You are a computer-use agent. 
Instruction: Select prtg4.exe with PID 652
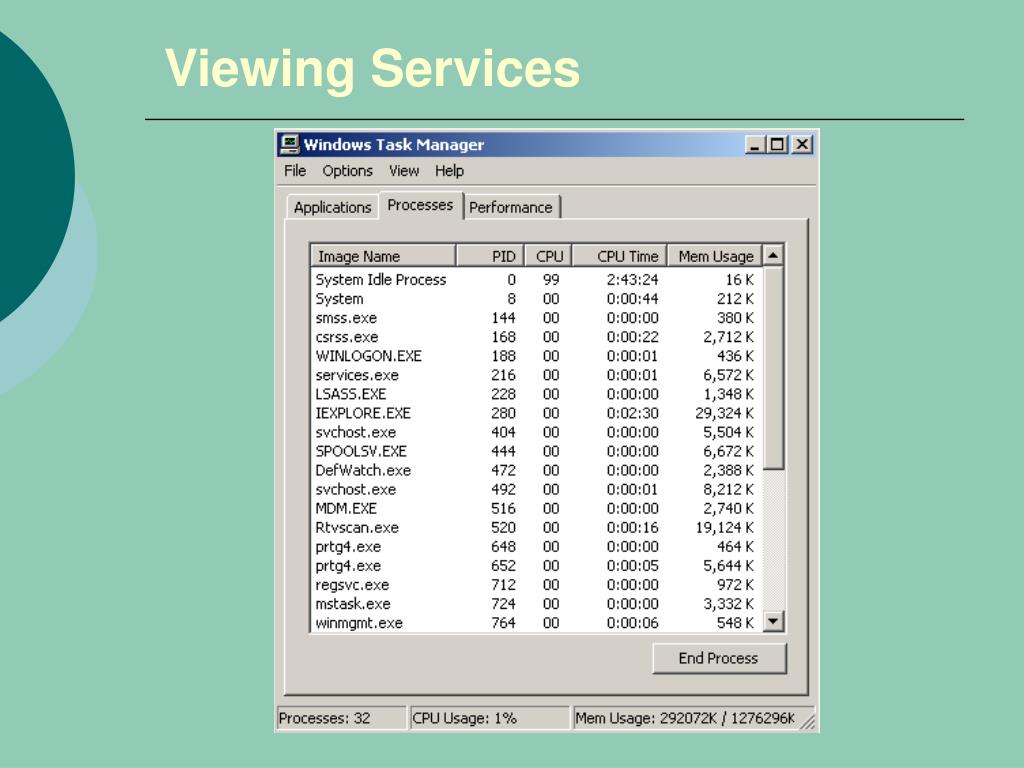(x=536, y=566)
